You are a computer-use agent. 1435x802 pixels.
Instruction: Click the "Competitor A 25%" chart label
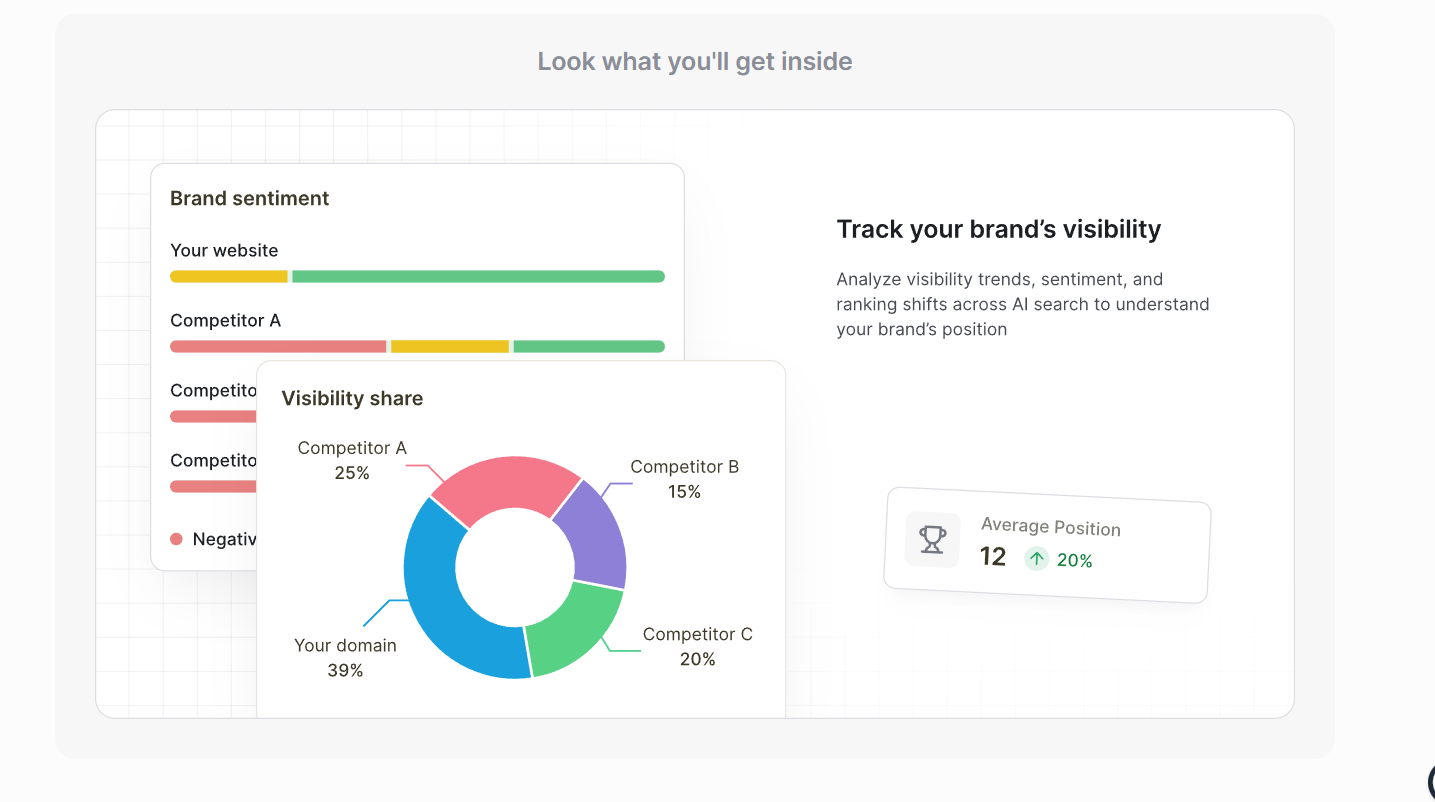[x=352, y=460]
